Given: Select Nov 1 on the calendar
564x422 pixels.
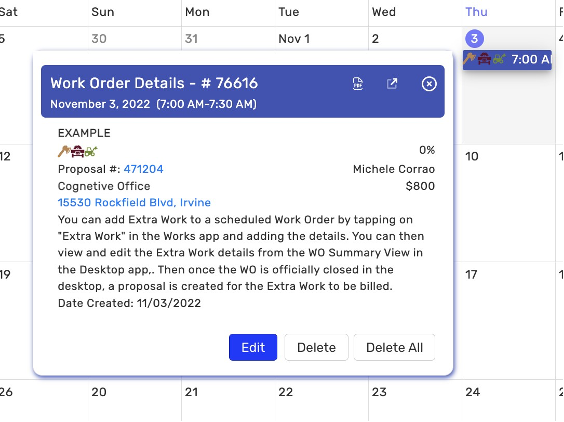Looking at the screenshot, I should tap(294, 39).
